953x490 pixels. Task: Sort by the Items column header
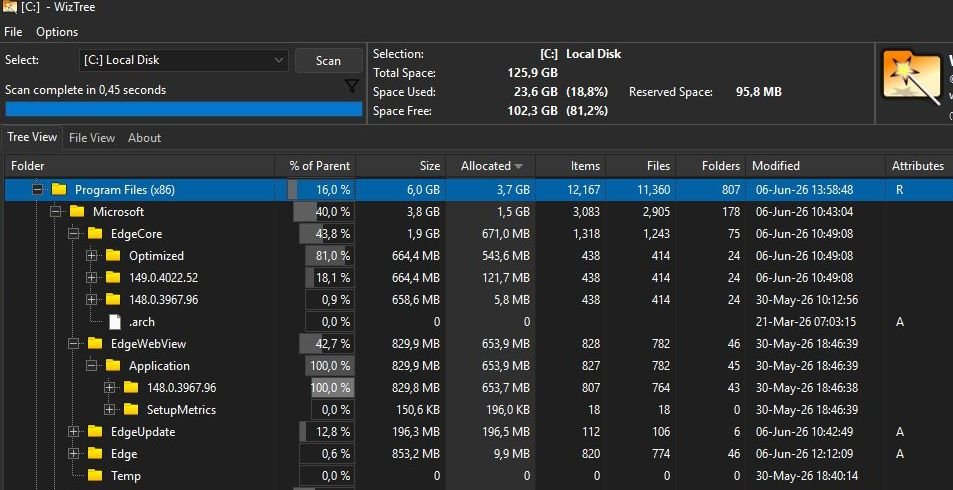[571, 165]
